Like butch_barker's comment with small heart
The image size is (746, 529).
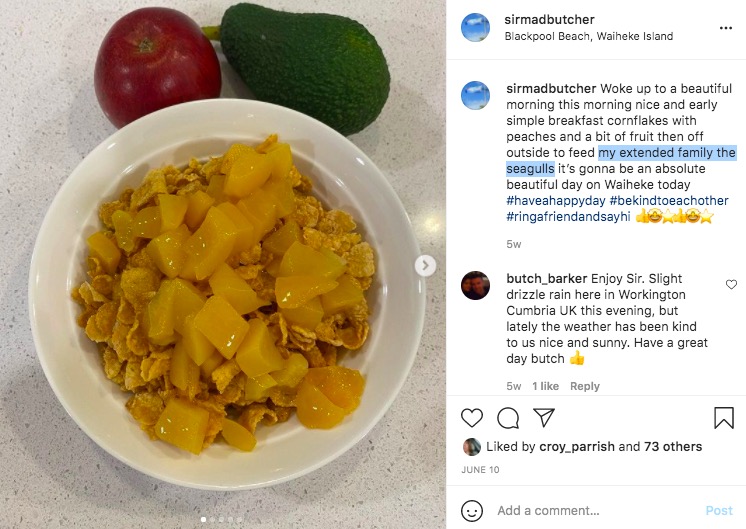[731, 284]
